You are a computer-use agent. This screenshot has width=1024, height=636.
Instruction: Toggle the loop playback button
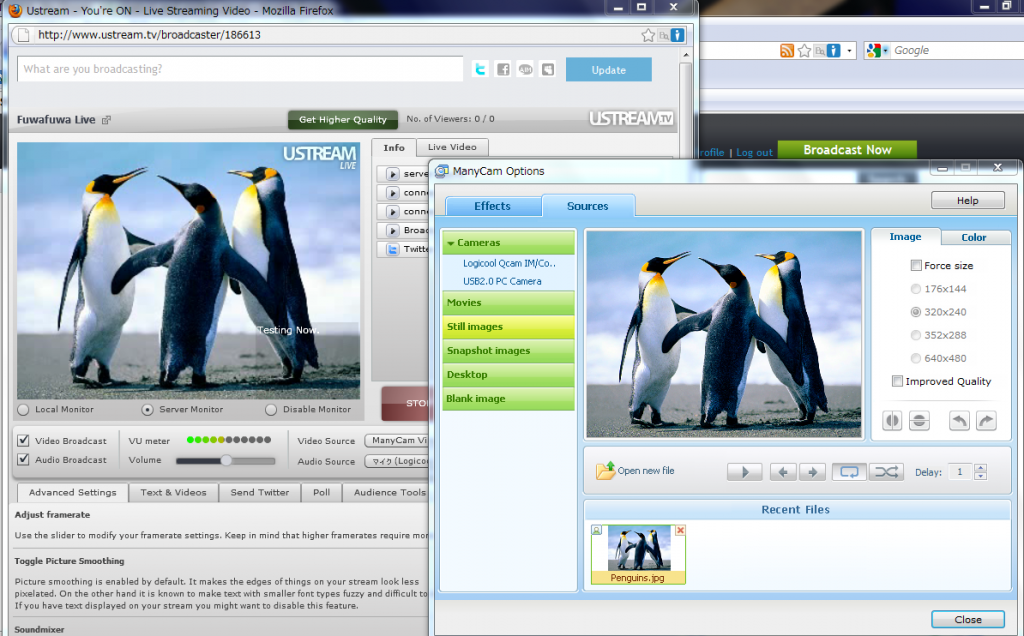(x=849, y=472)
